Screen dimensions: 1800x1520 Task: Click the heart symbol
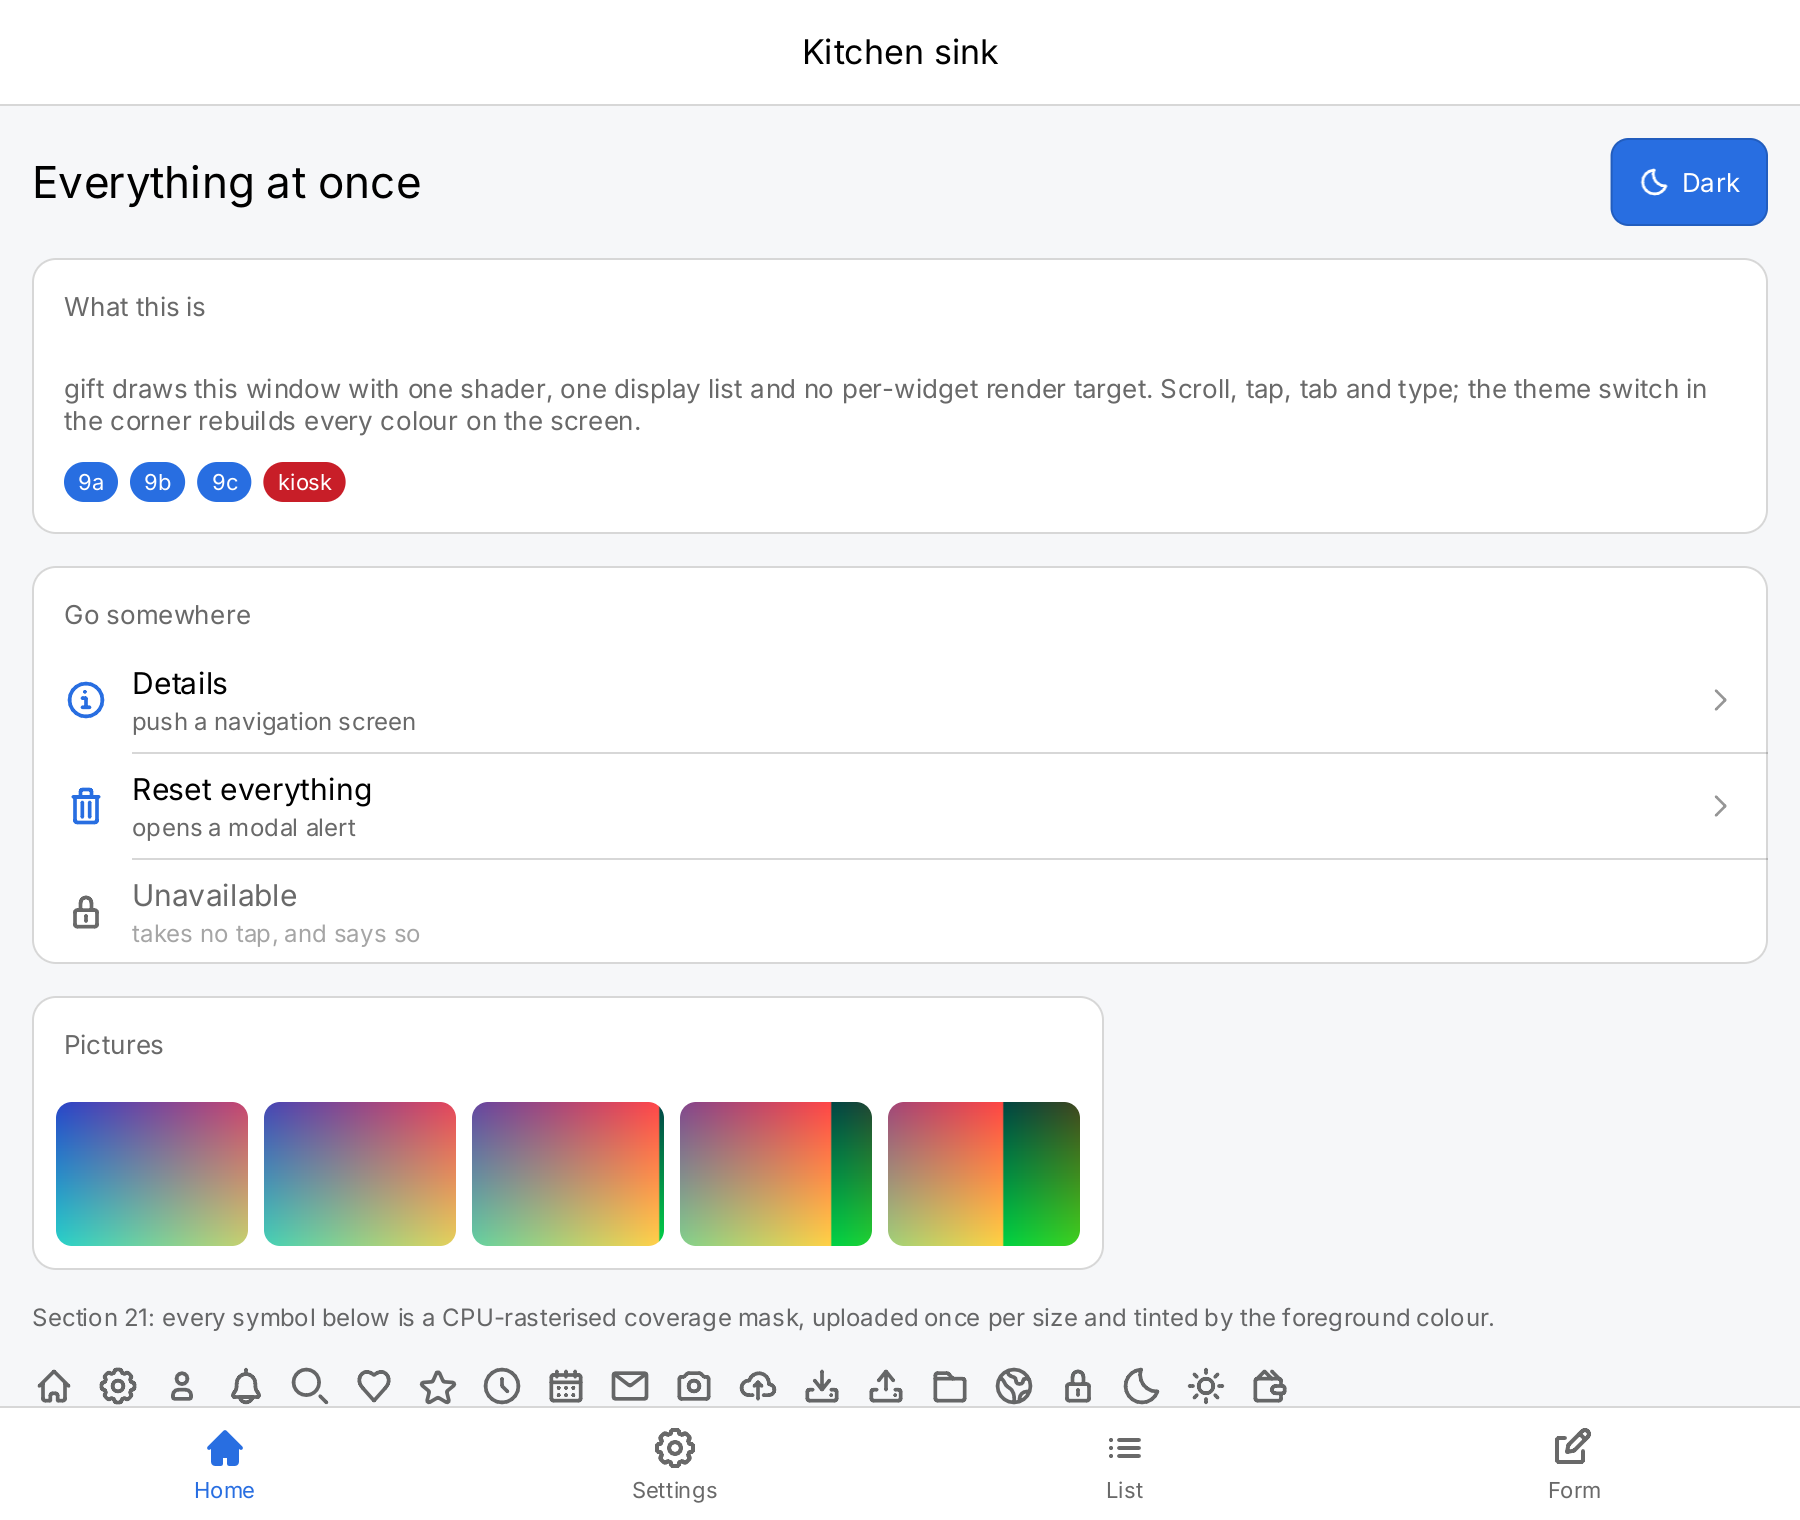(x=374, y=1386)
